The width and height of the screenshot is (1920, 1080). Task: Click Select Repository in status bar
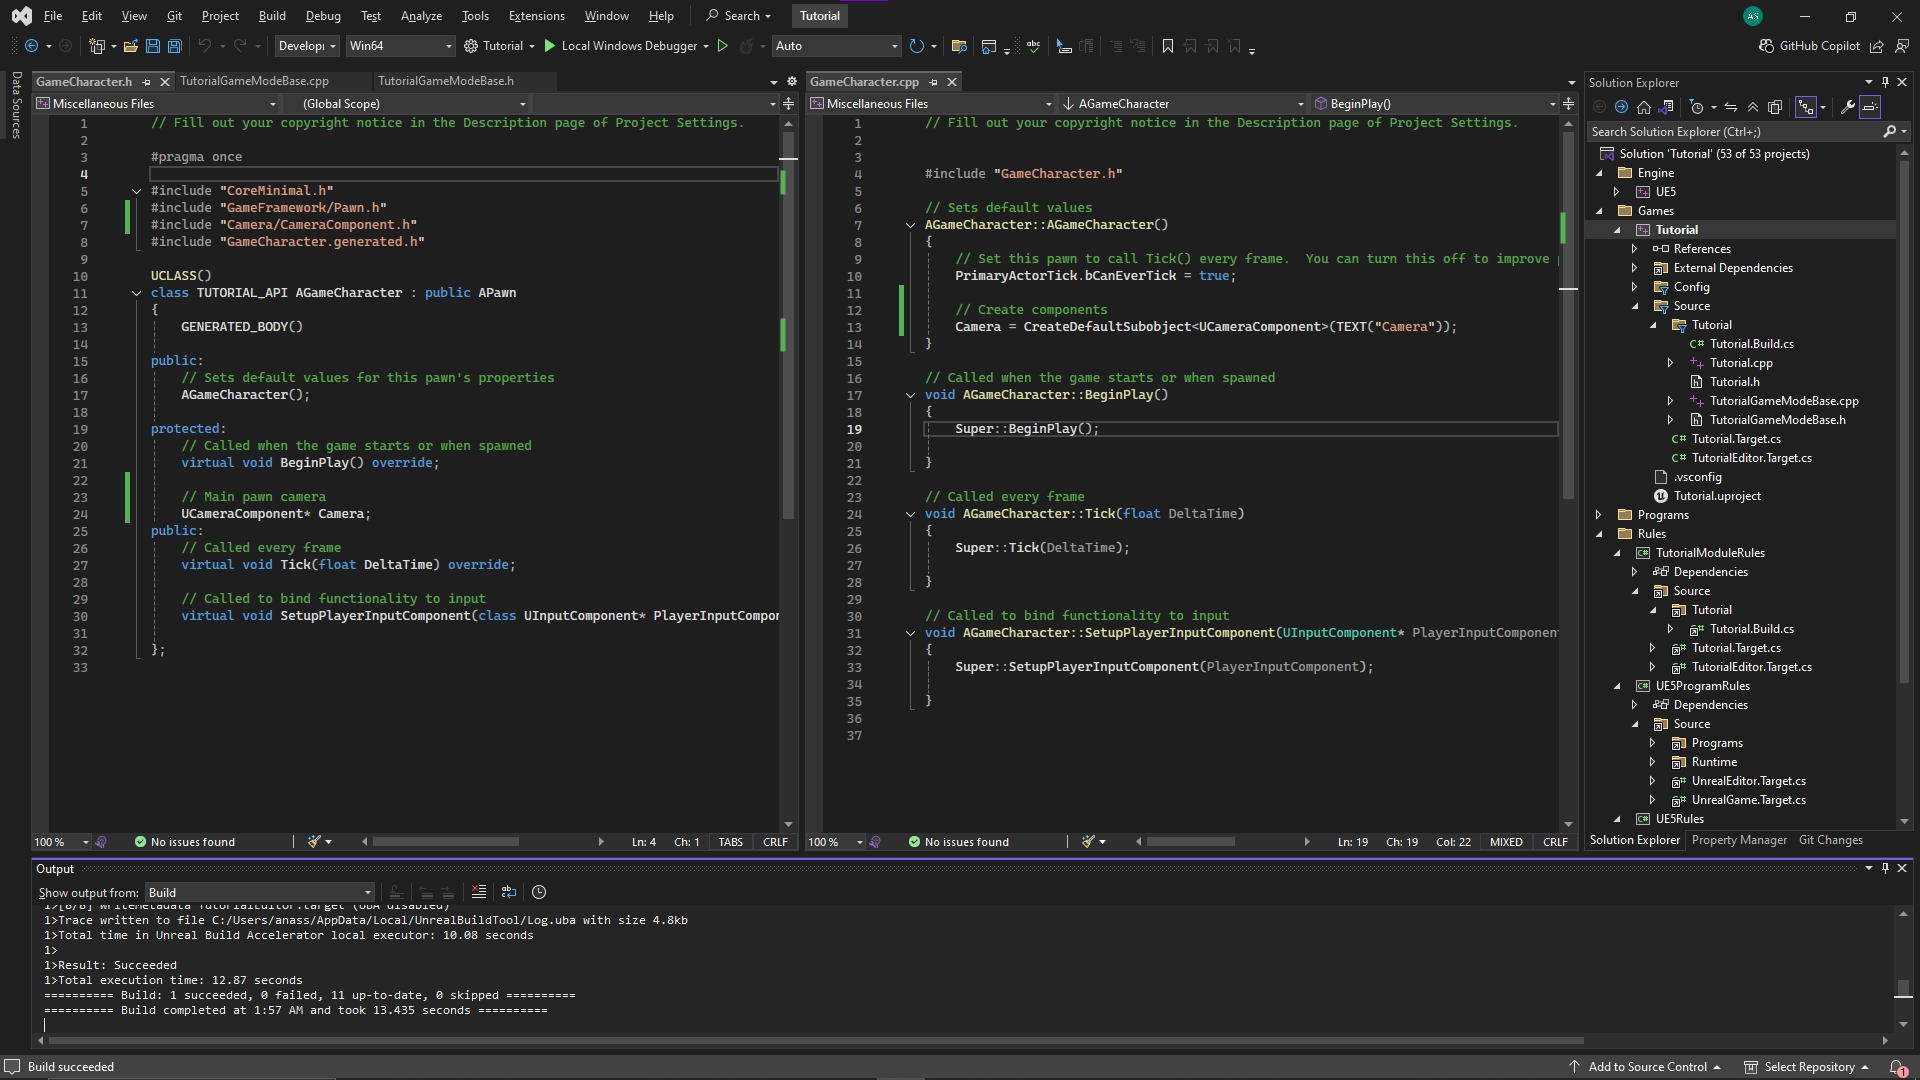click(x=1807, y=1067)
